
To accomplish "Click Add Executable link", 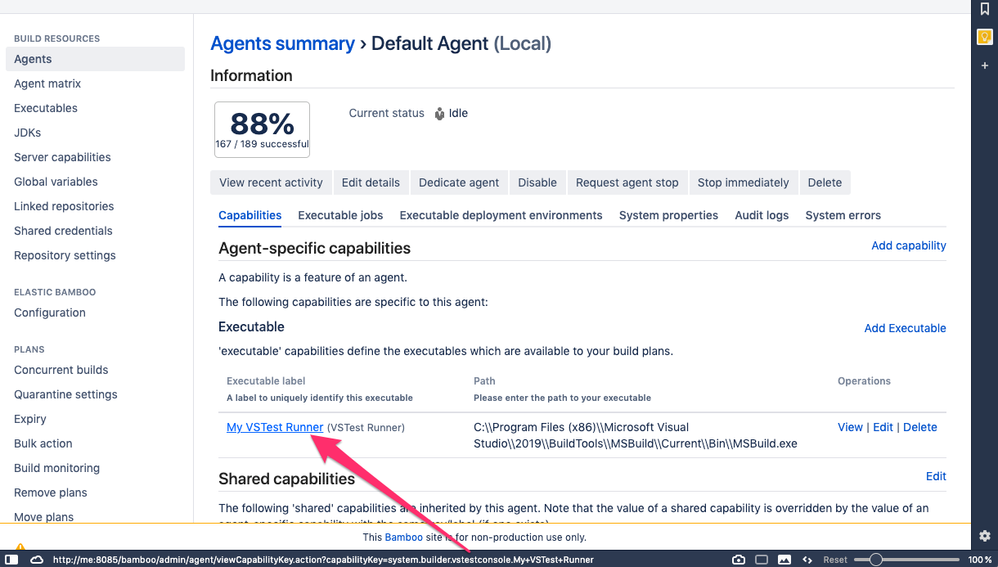I will (904, 328).
